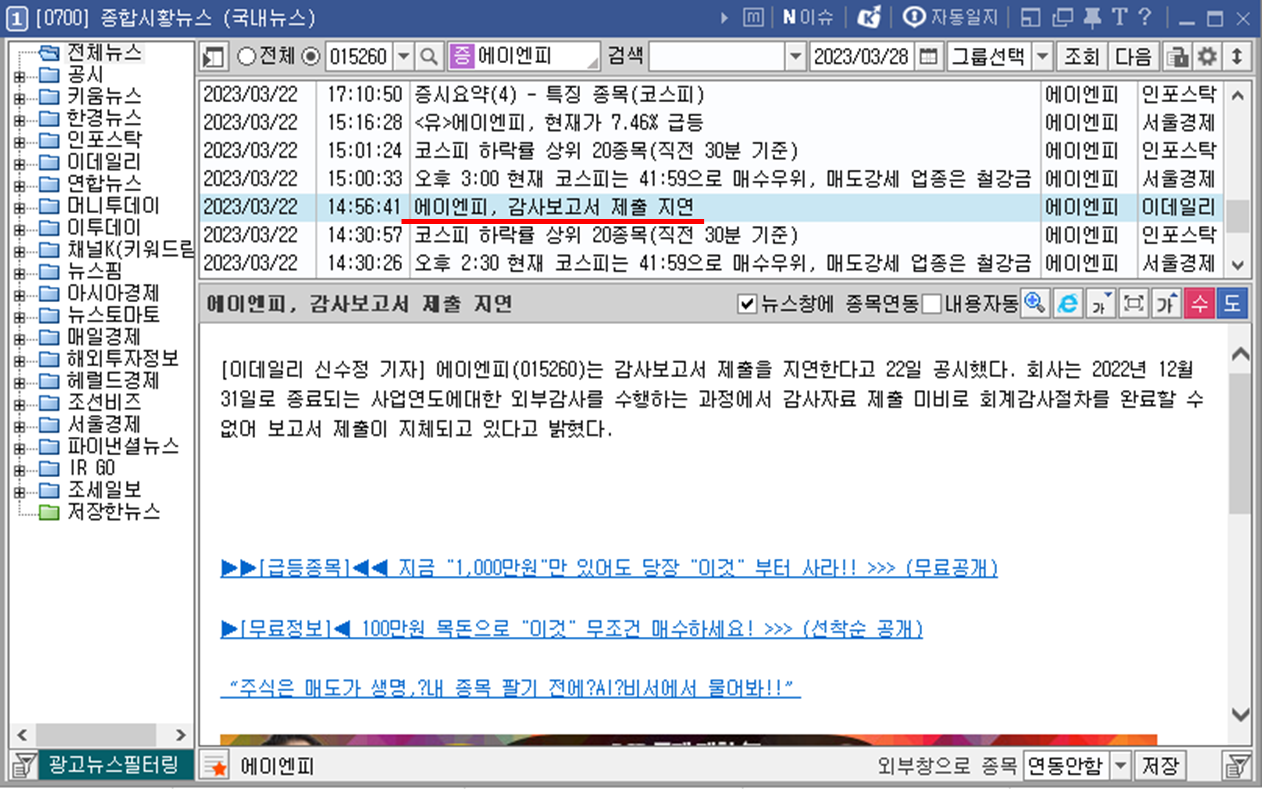Click the blue 도 sell button
Viewport: 1262px width, 789px height.
pos(1231,303)
